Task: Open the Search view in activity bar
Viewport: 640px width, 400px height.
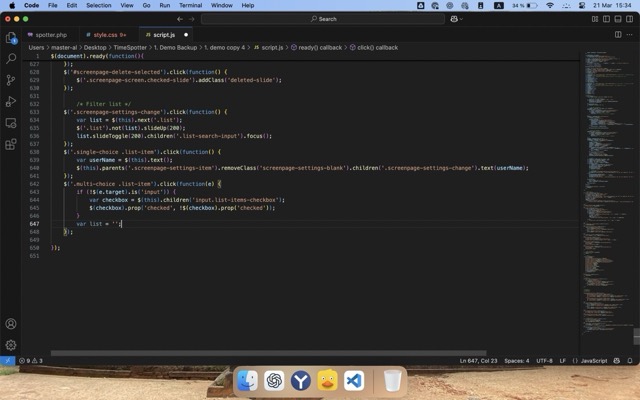Action: (x=11, y=59)
